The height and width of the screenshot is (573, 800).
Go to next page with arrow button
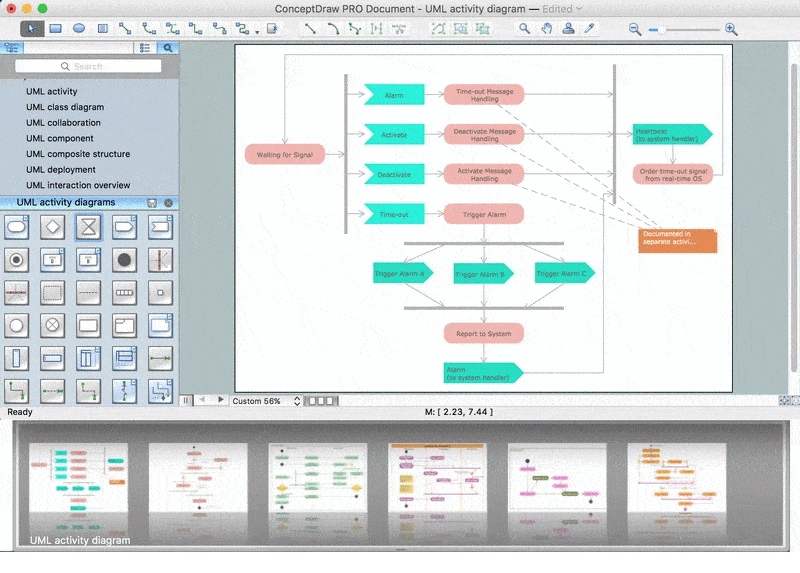(221, 400)
